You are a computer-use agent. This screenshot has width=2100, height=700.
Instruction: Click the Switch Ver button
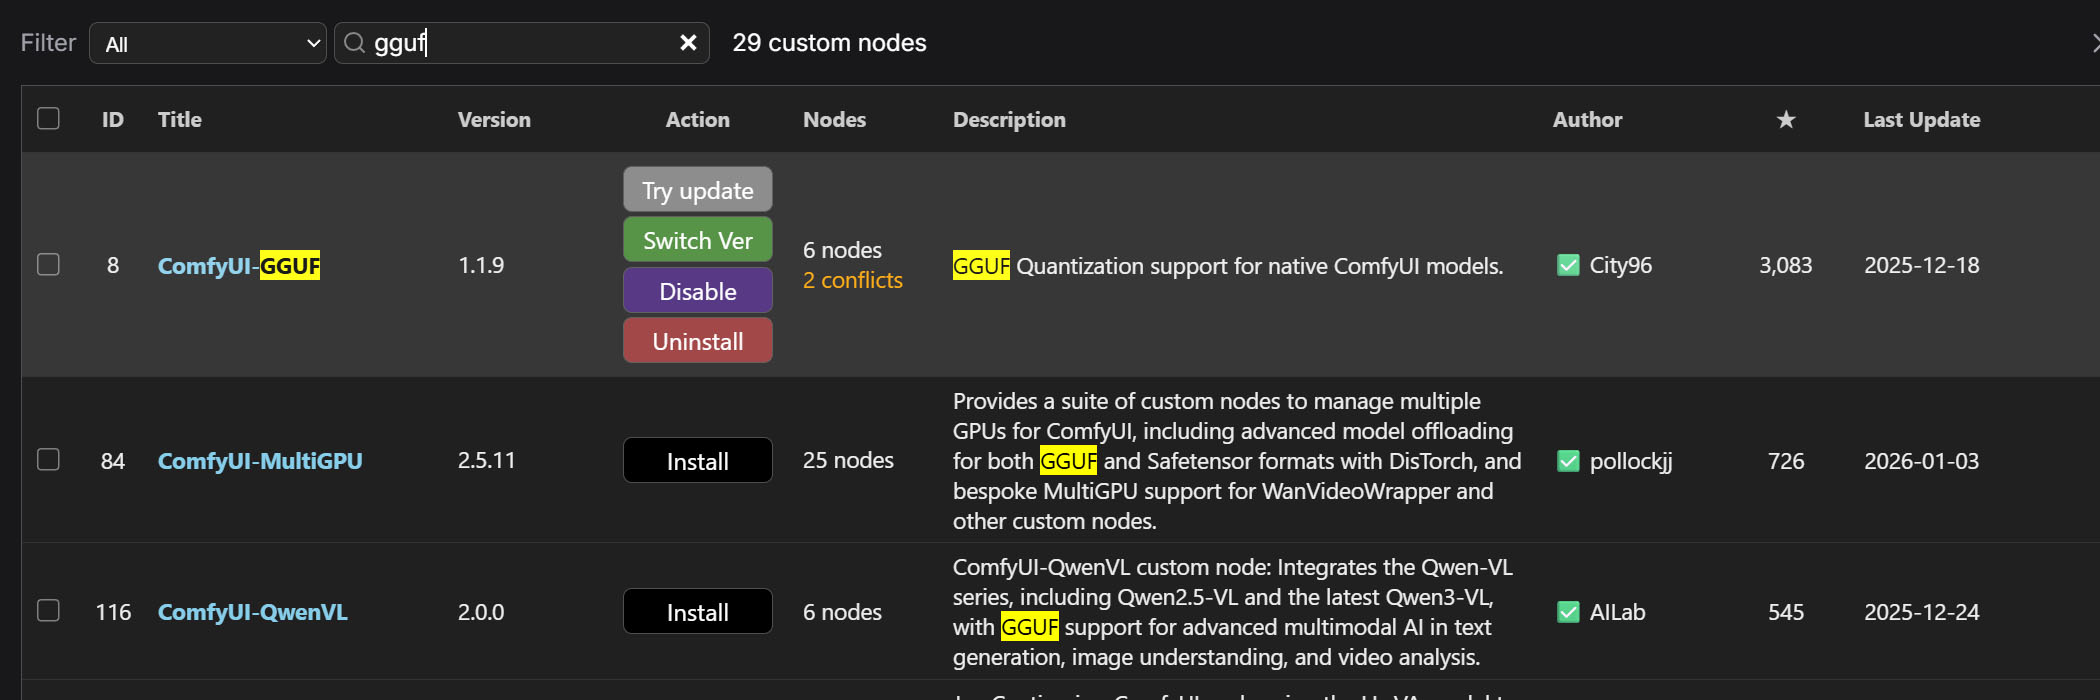[x=697, y=240]
